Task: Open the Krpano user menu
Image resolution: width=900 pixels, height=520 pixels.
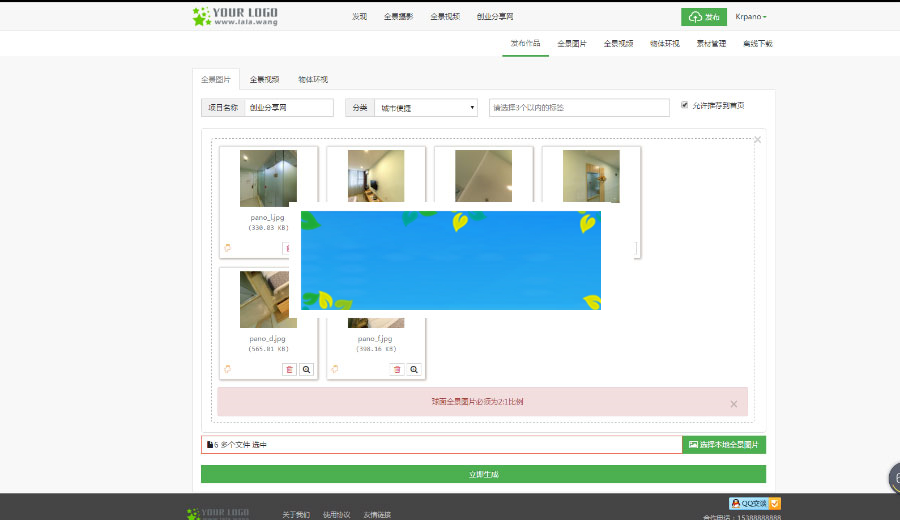Action: coord(750,17)
